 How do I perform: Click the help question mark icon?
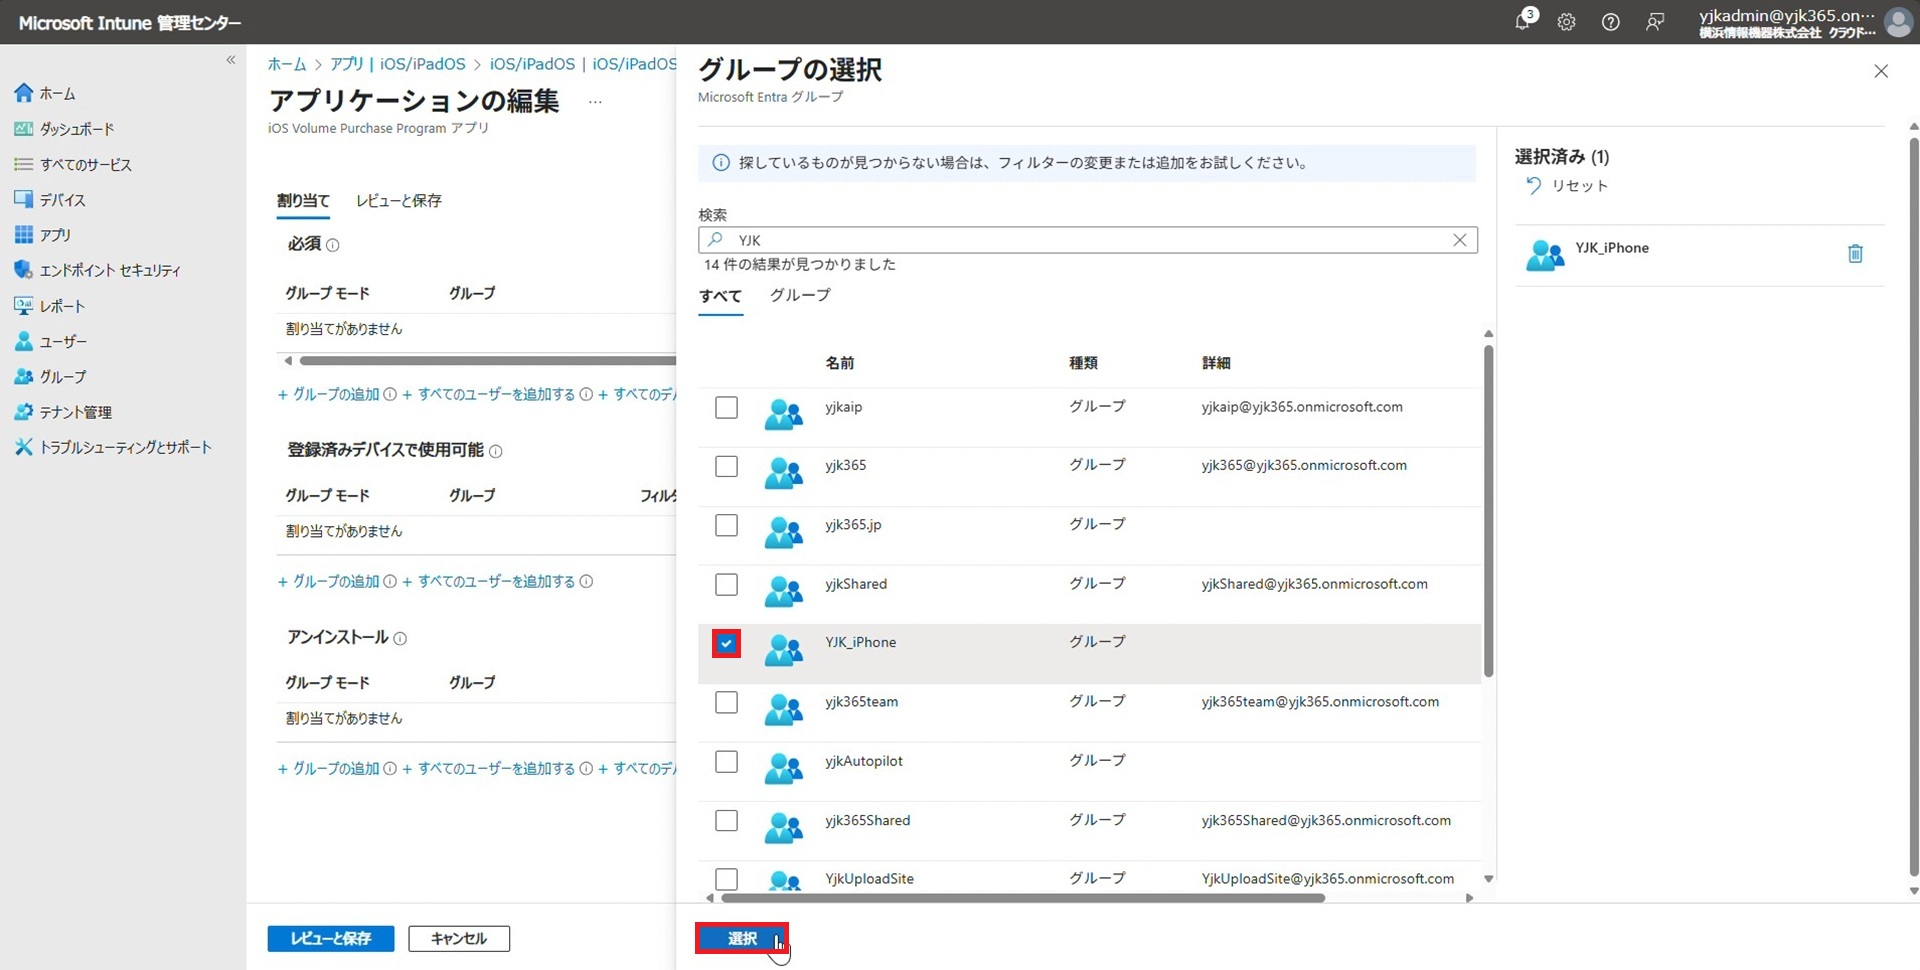[x=1610, y=22]
